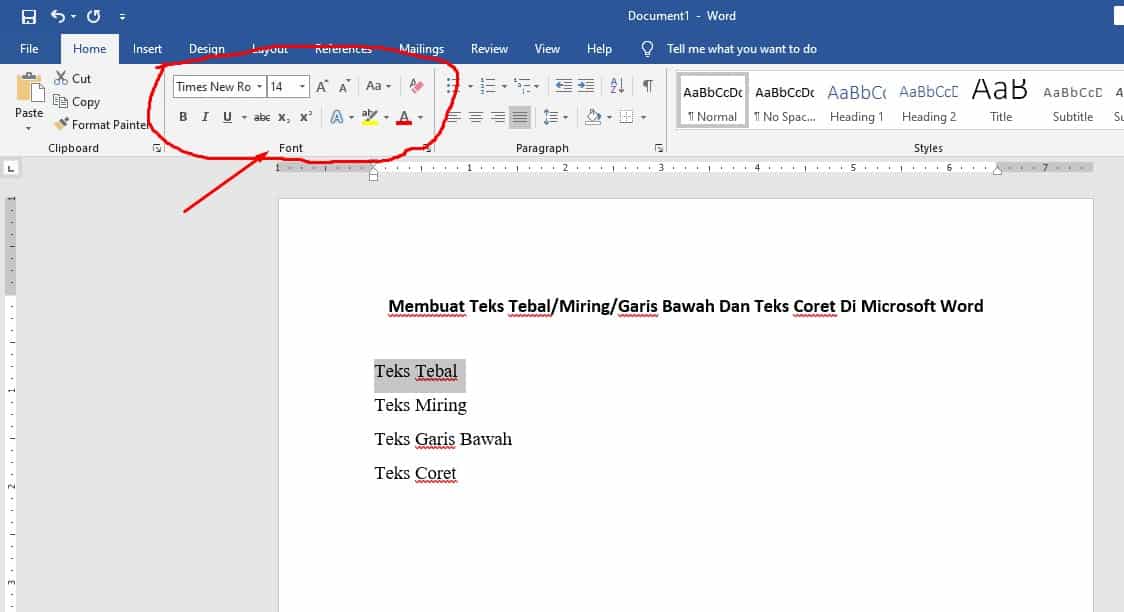Open the font name dropdown
Viewport: 1124px width, 612px height.
(259, 87)
